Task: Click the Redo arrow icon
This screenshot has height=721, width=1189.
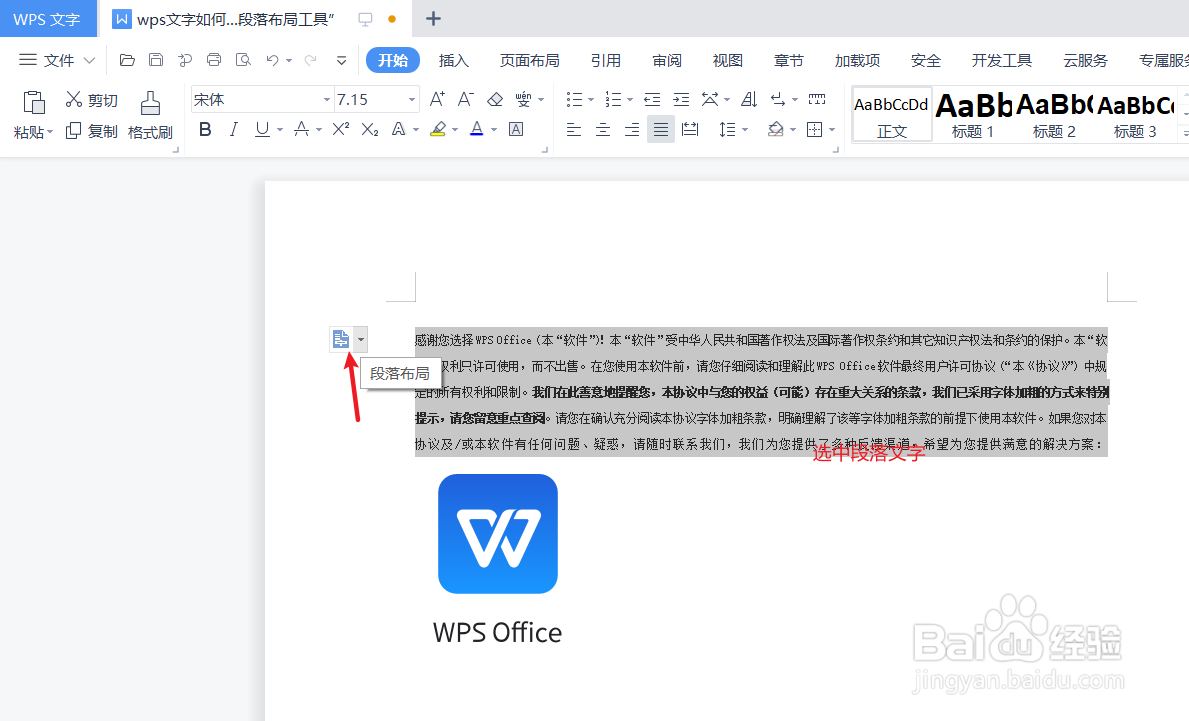Action: click(310, 60)
